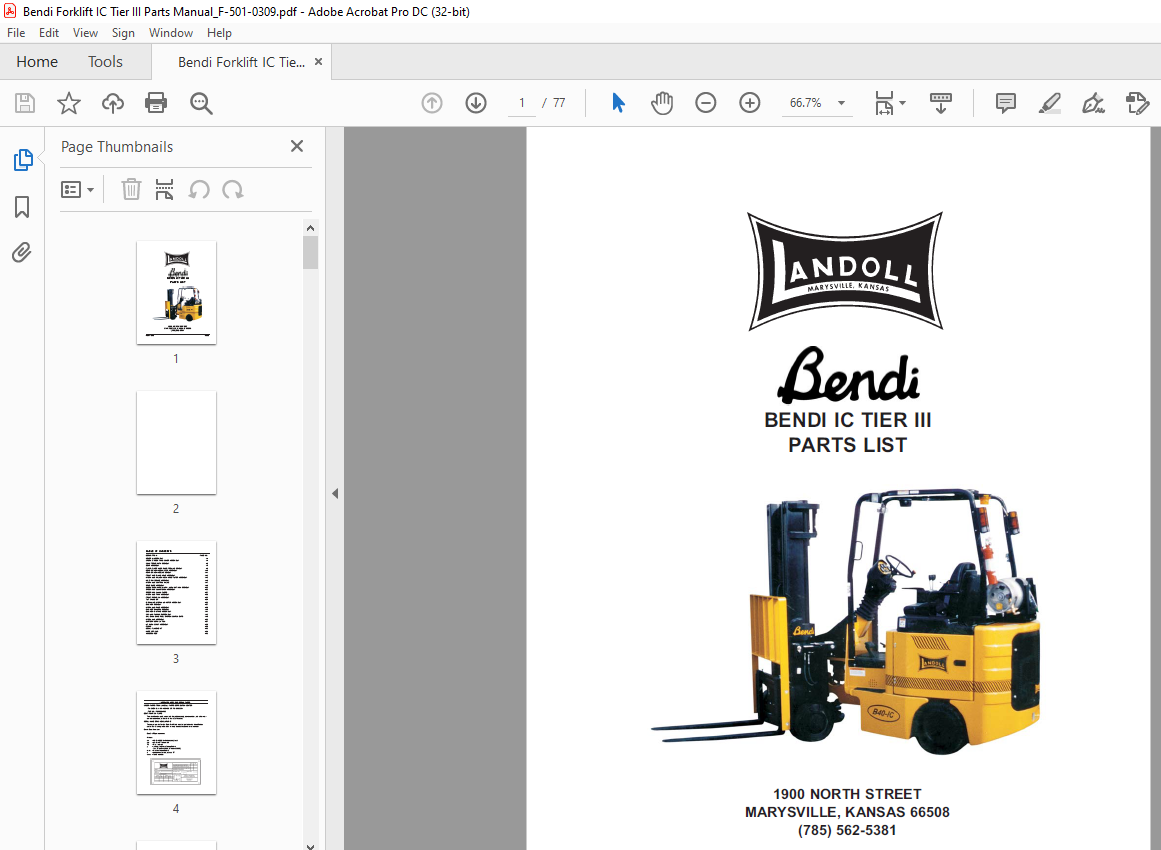1161x850 pixels.
Task: Open the File menu
Action: click(16, 33)
